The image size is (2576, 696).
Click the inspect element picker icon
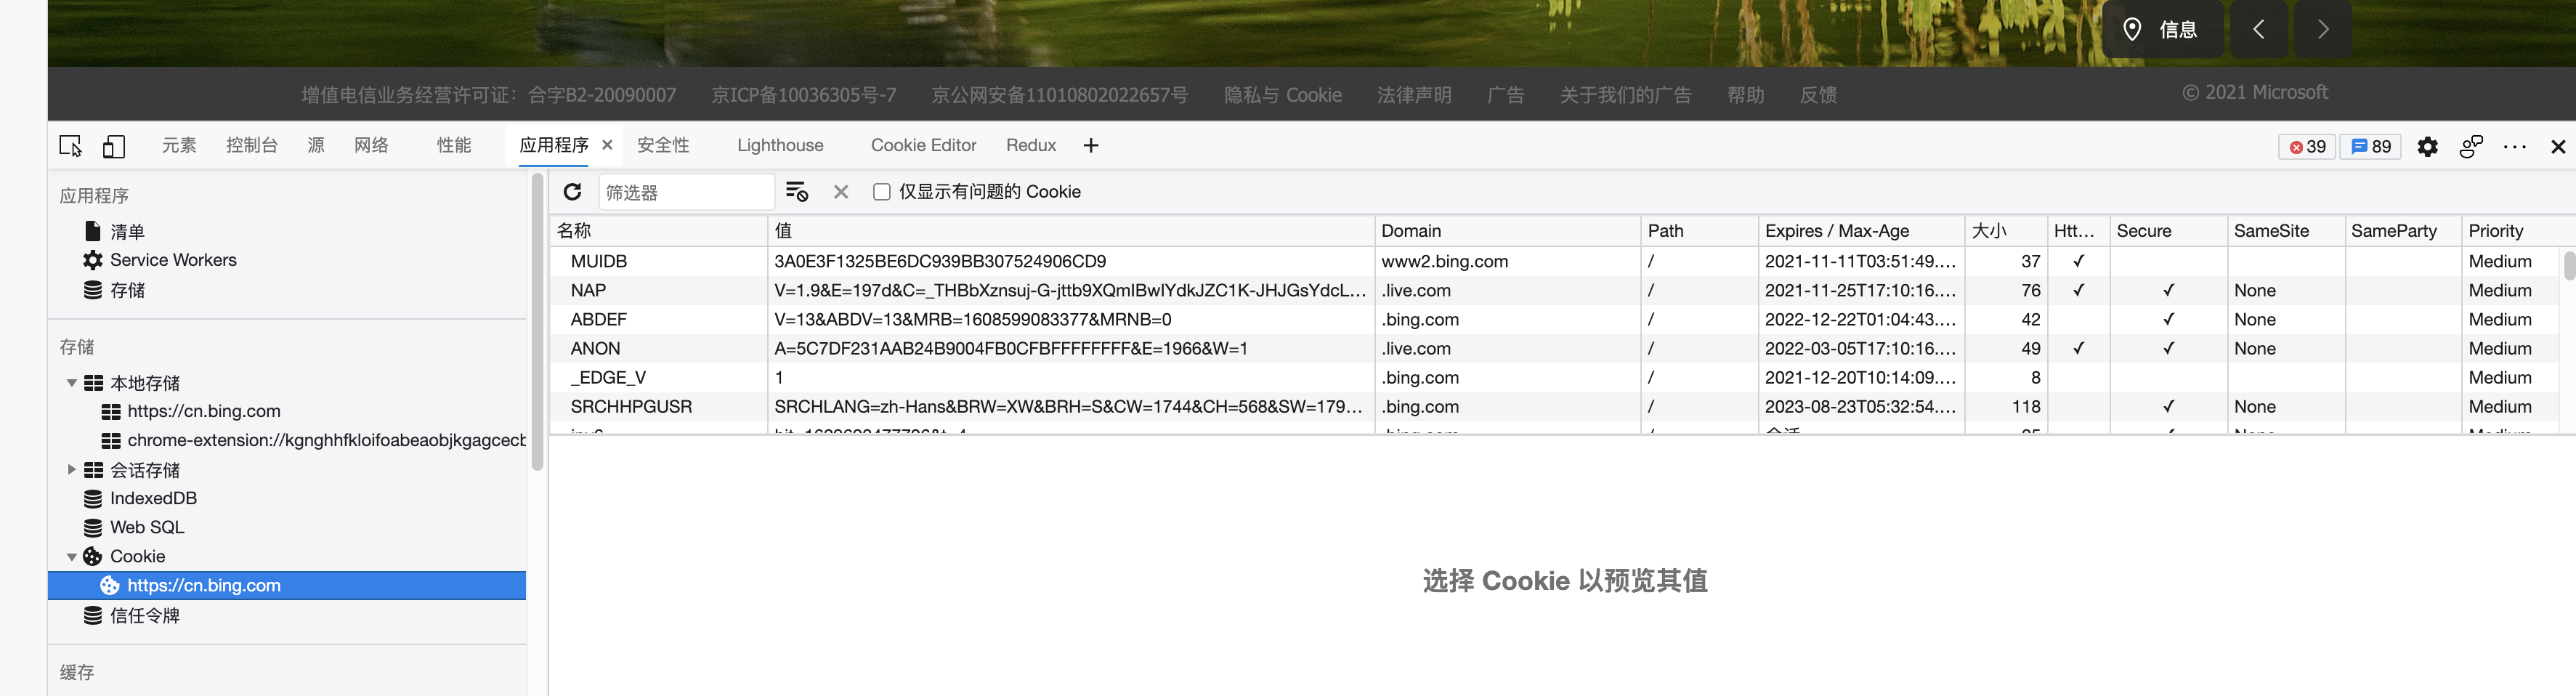click(x=70, y=146)
